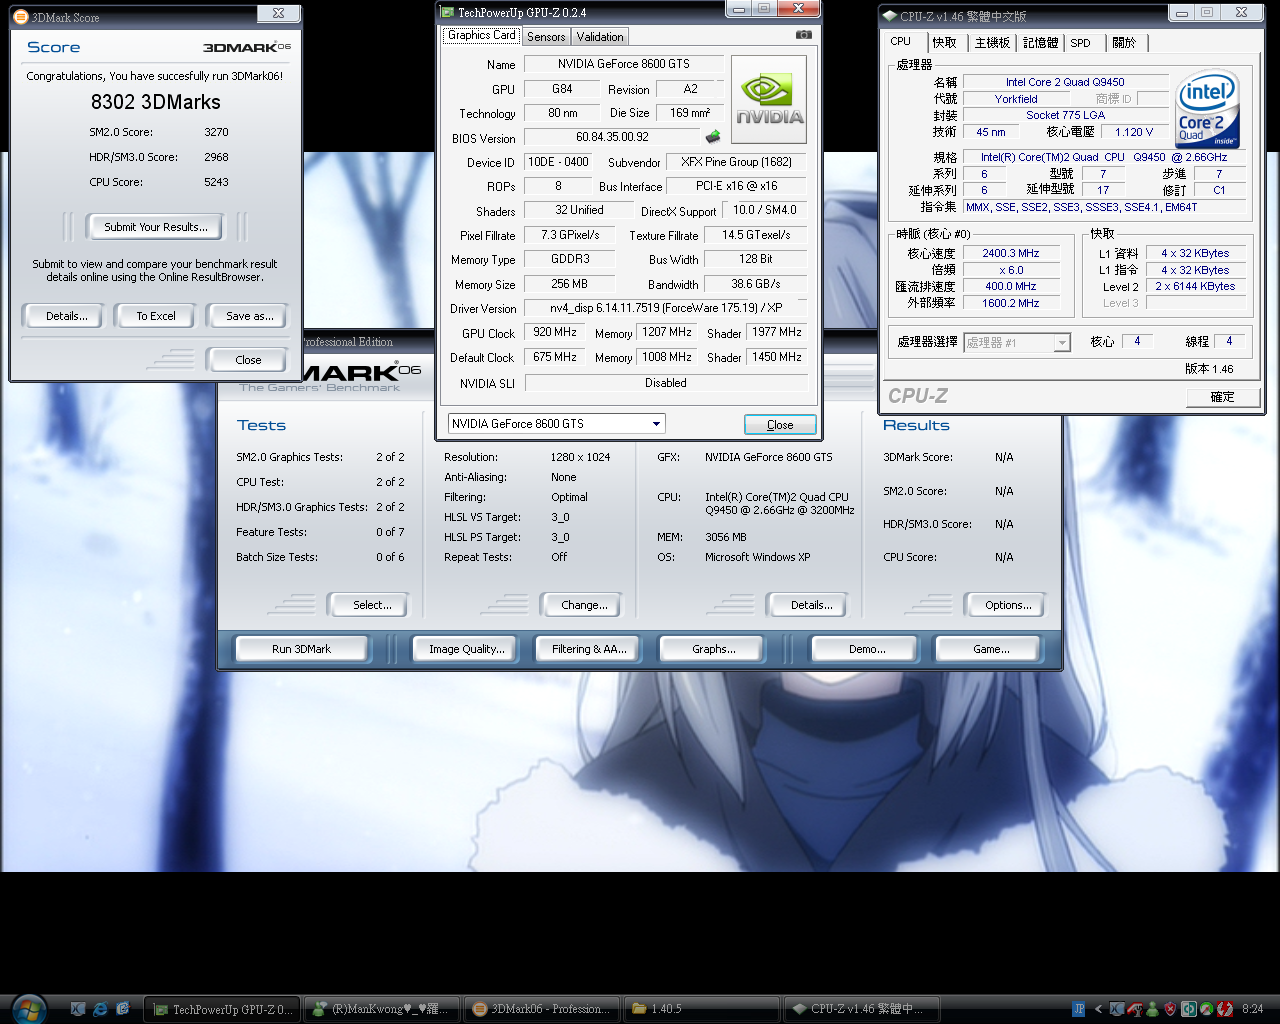Switch to CPU-Z window in taskbar

[860, 1009]
